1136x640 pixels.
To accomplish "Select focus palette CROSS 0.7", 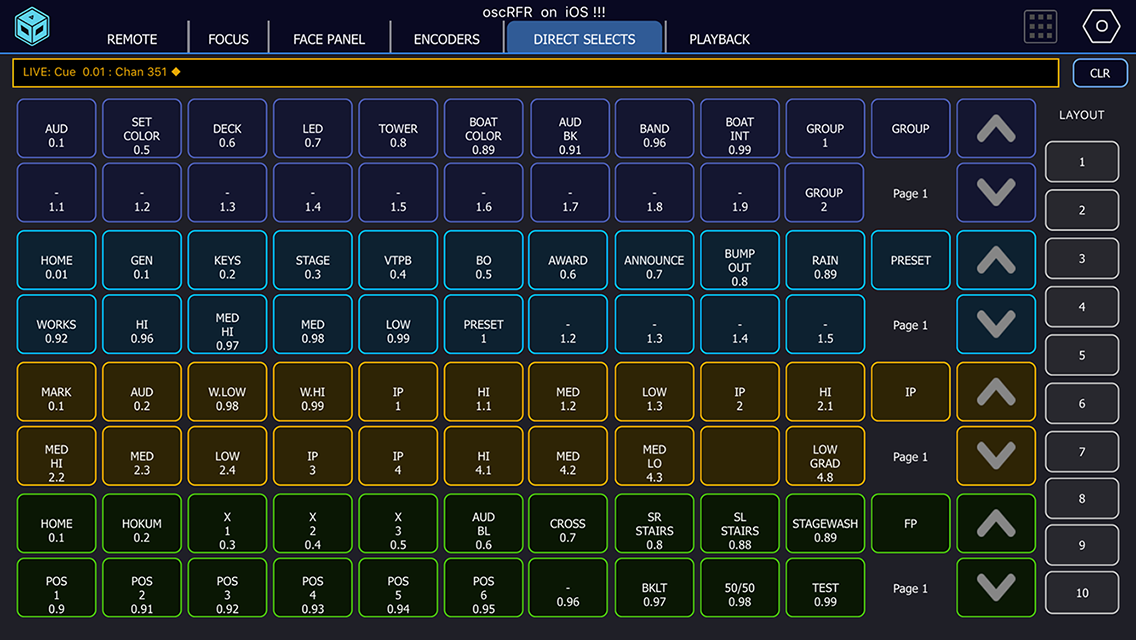I will [x=568, y=523].
